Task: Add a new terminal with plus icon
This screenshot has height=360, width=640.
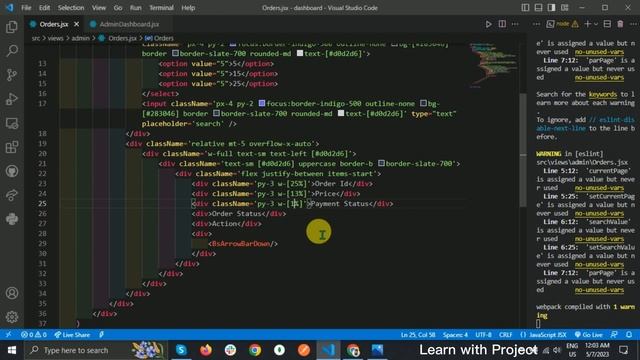Action: pos(587,24)
